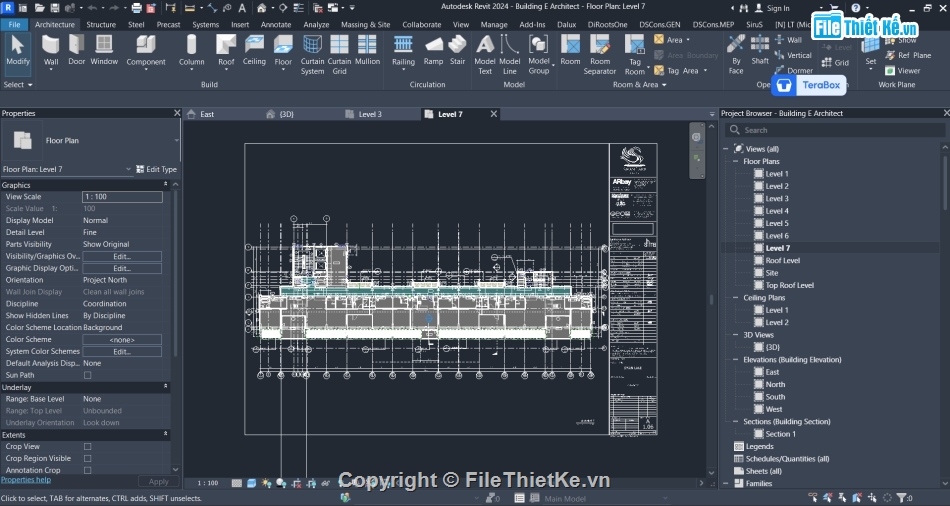
Task: Click the Edit Type button
Action: coord(156,169)
